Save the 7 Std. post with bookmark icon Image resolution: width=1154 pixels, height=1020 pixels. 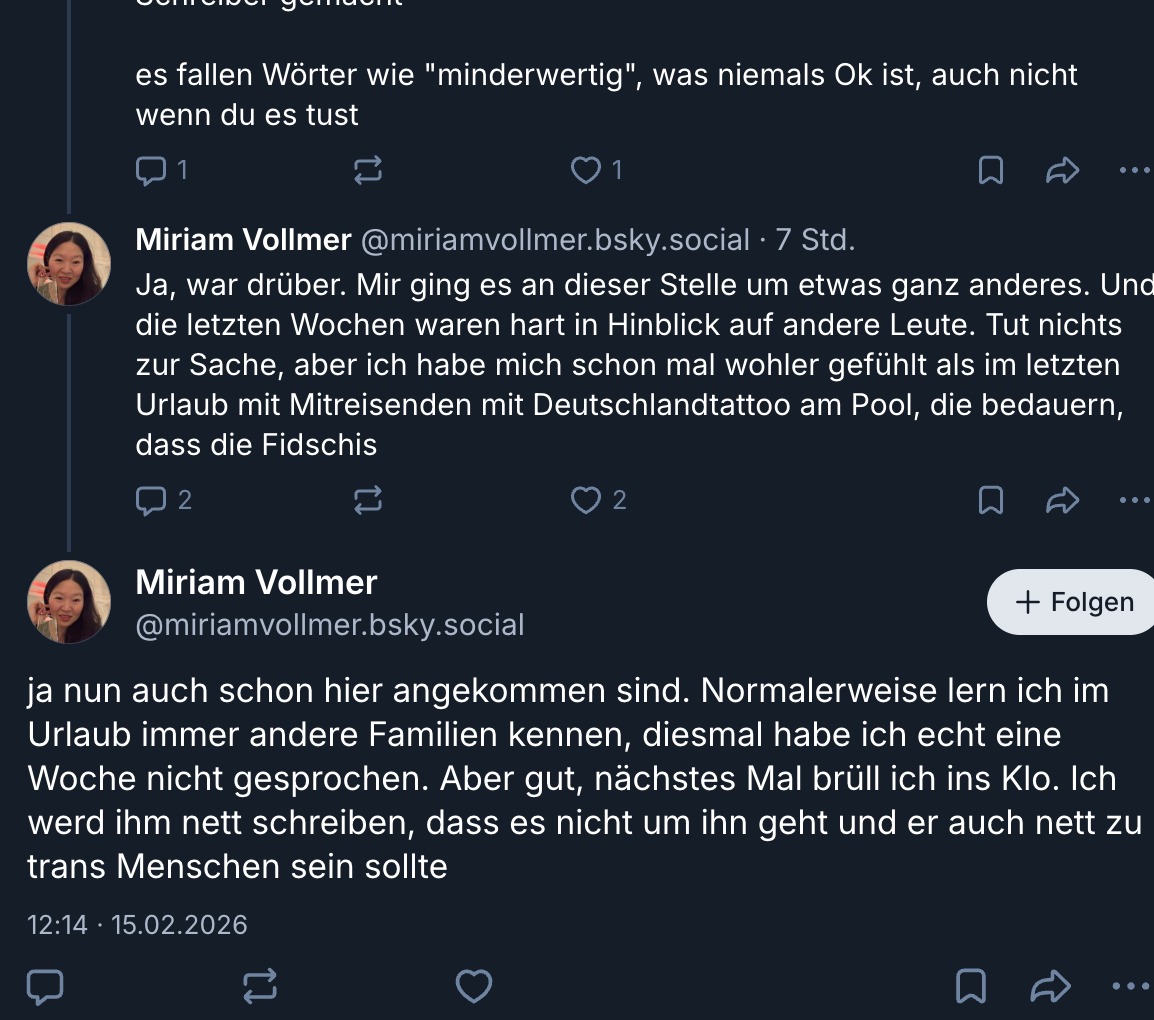pos(990,499)
